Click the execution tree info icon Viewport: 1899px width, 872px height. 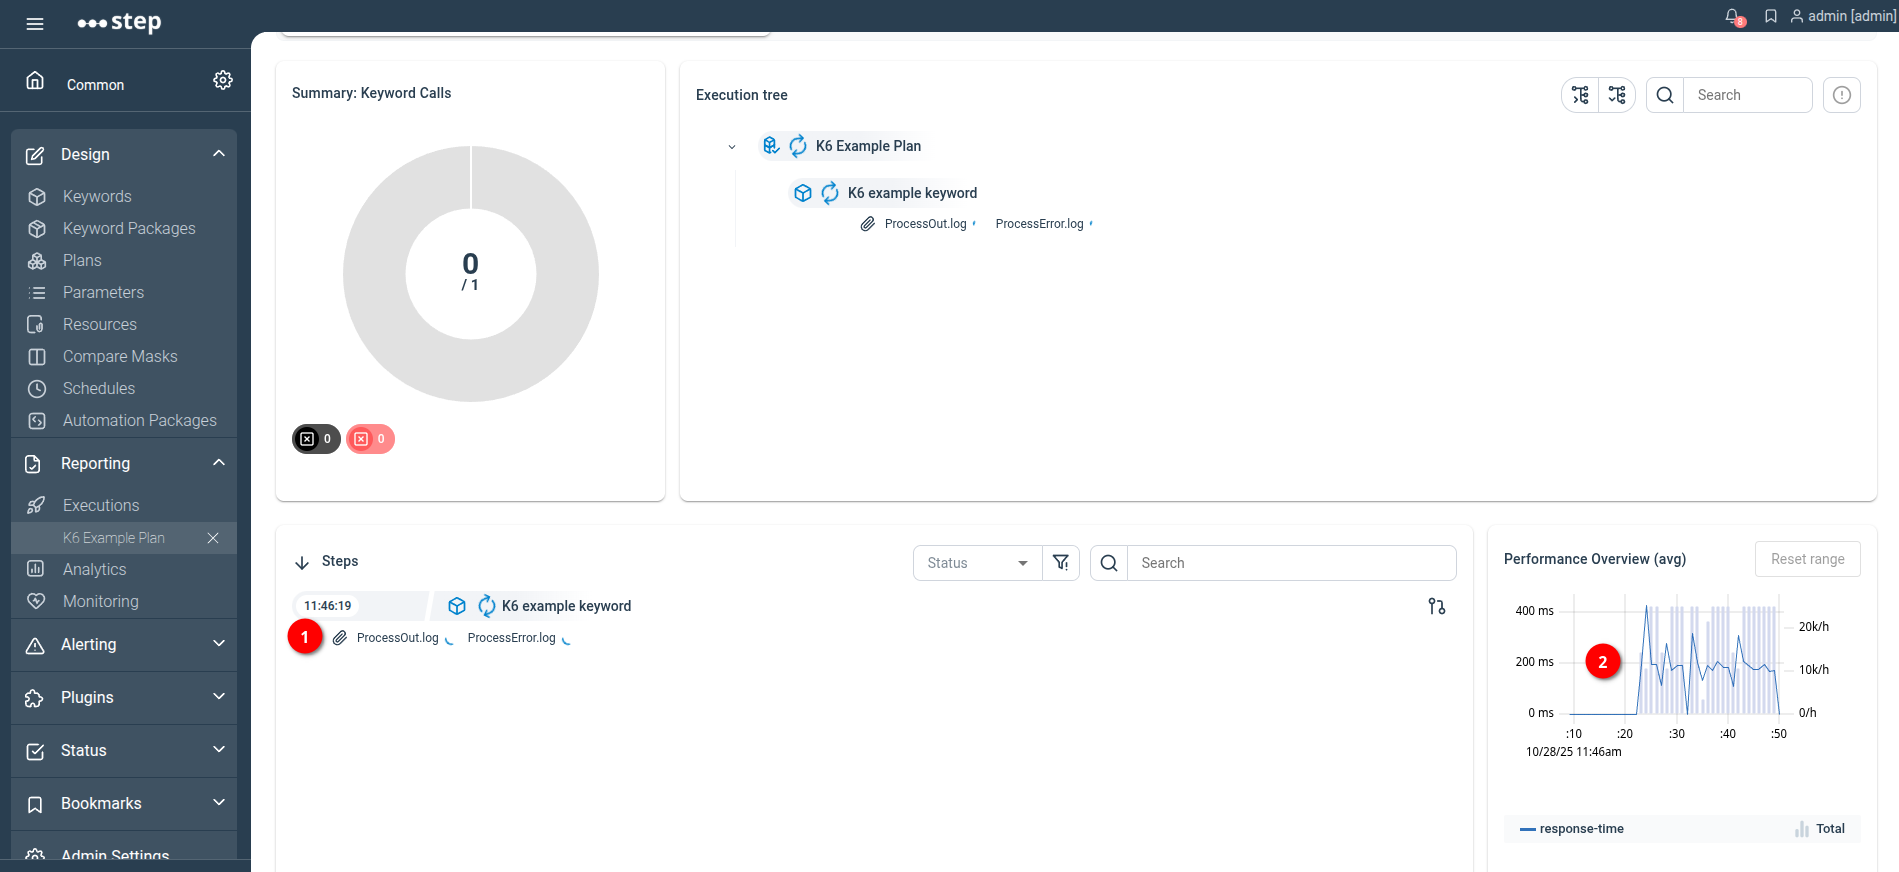[1842, 95]
